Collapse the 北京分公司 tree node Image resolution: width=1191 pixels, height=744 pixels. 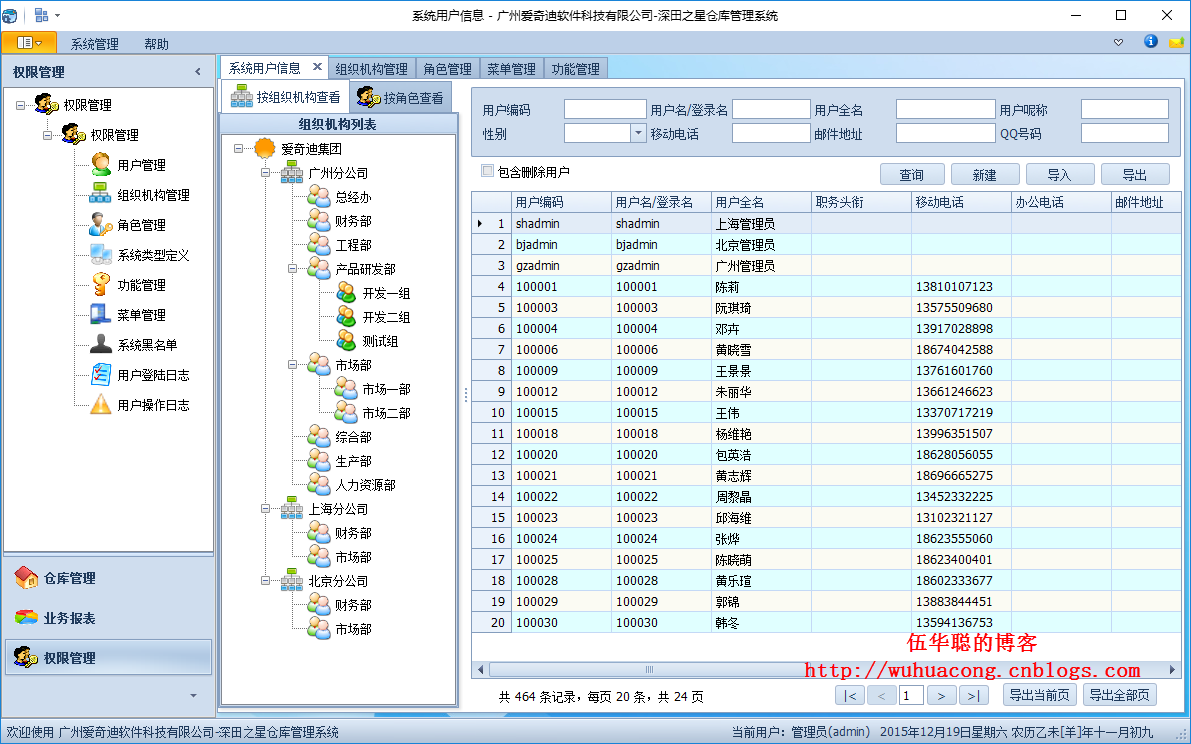pyautogui.click(x=266, y=581)
